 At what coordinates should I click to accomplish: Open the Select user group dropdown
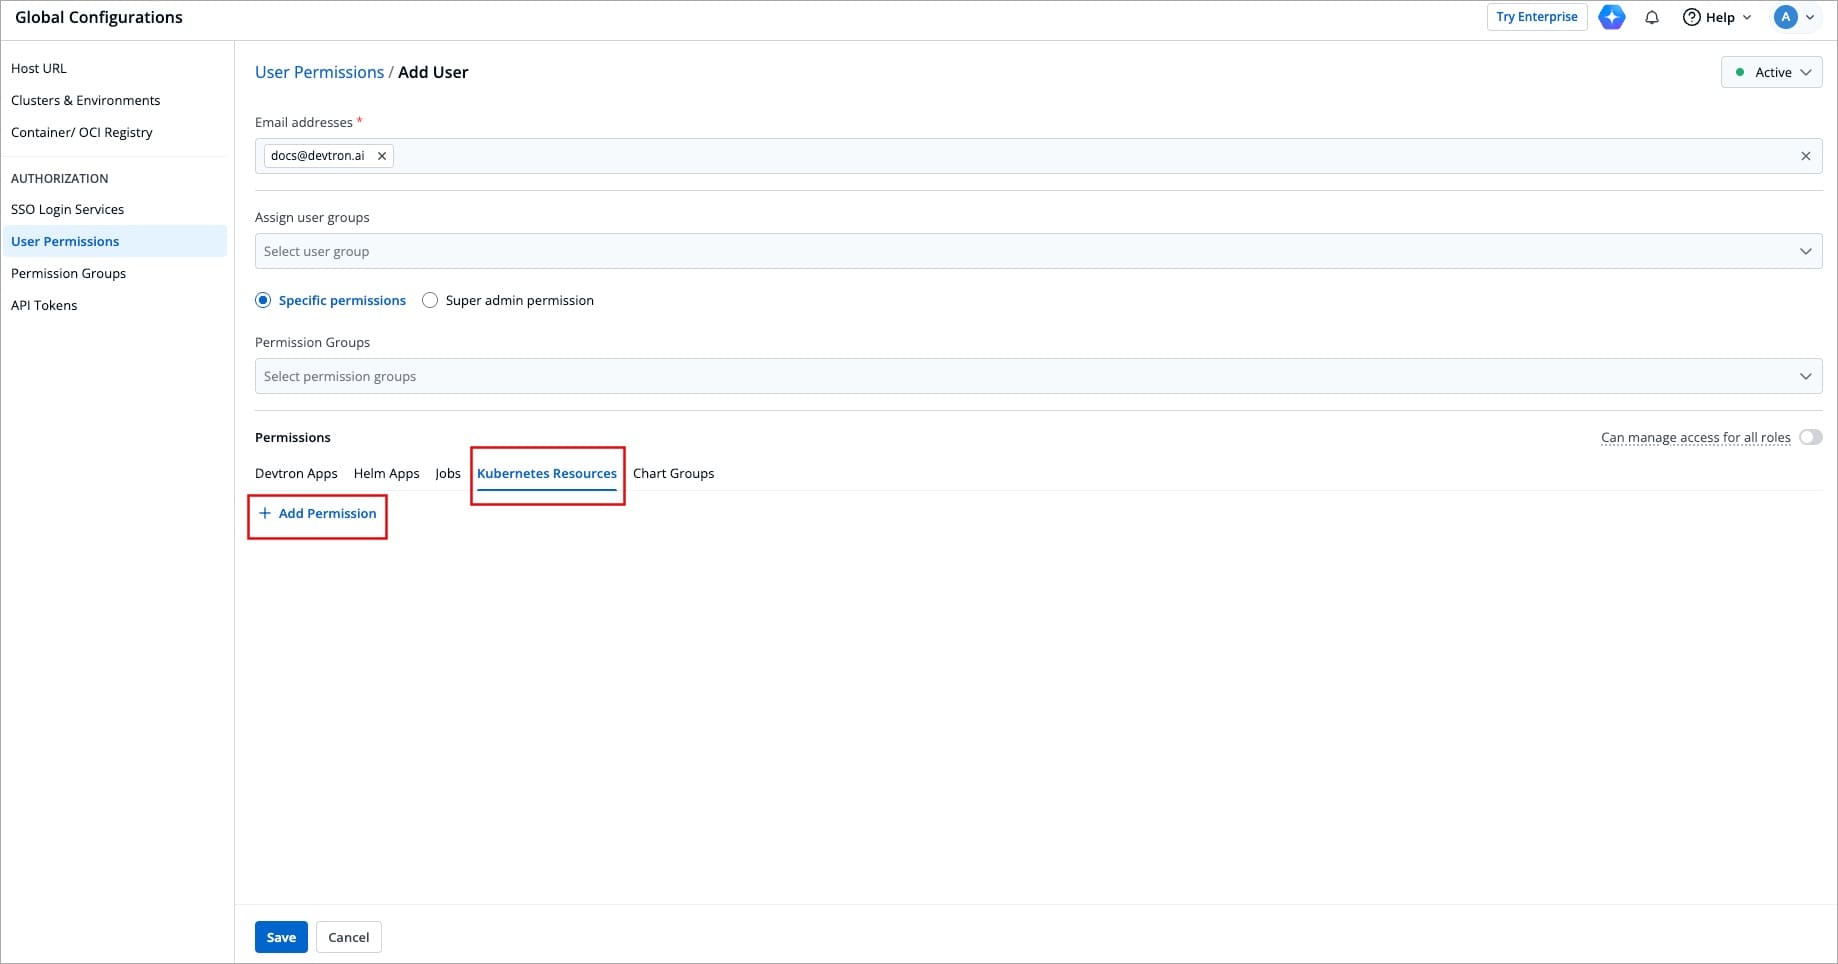1037,251
